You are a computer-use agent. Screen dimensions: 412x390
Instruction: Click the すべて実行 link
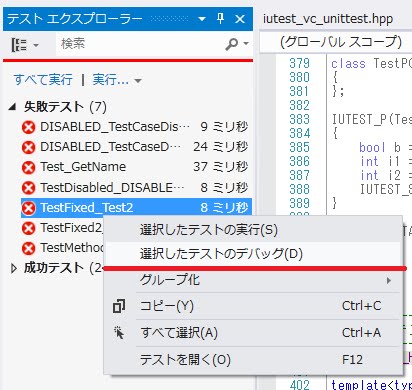pos(43,80)
